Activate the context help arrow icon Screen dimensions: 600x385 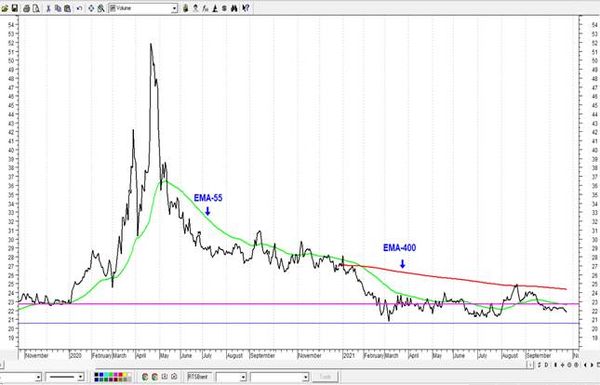click(246, 8)
